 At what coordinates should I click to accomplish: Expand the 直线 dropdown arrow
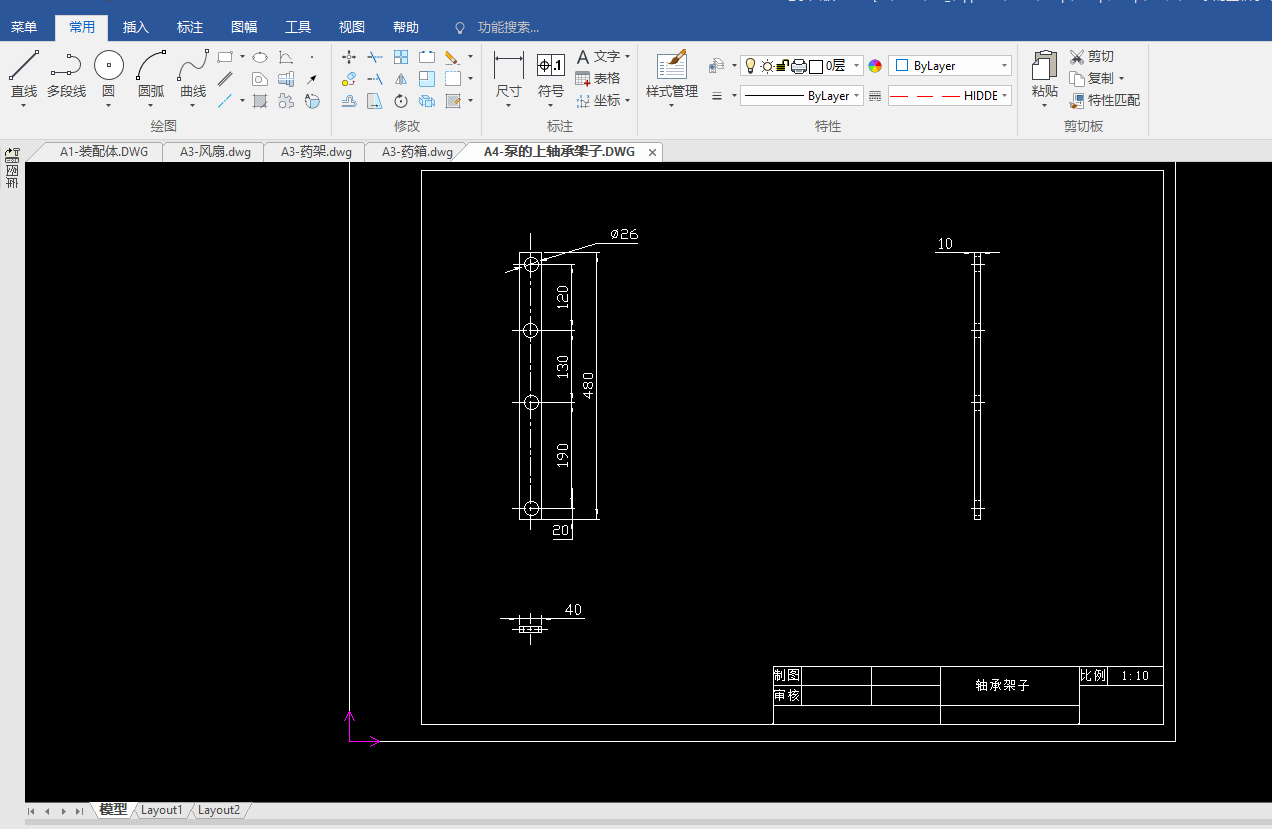point(24,105)
